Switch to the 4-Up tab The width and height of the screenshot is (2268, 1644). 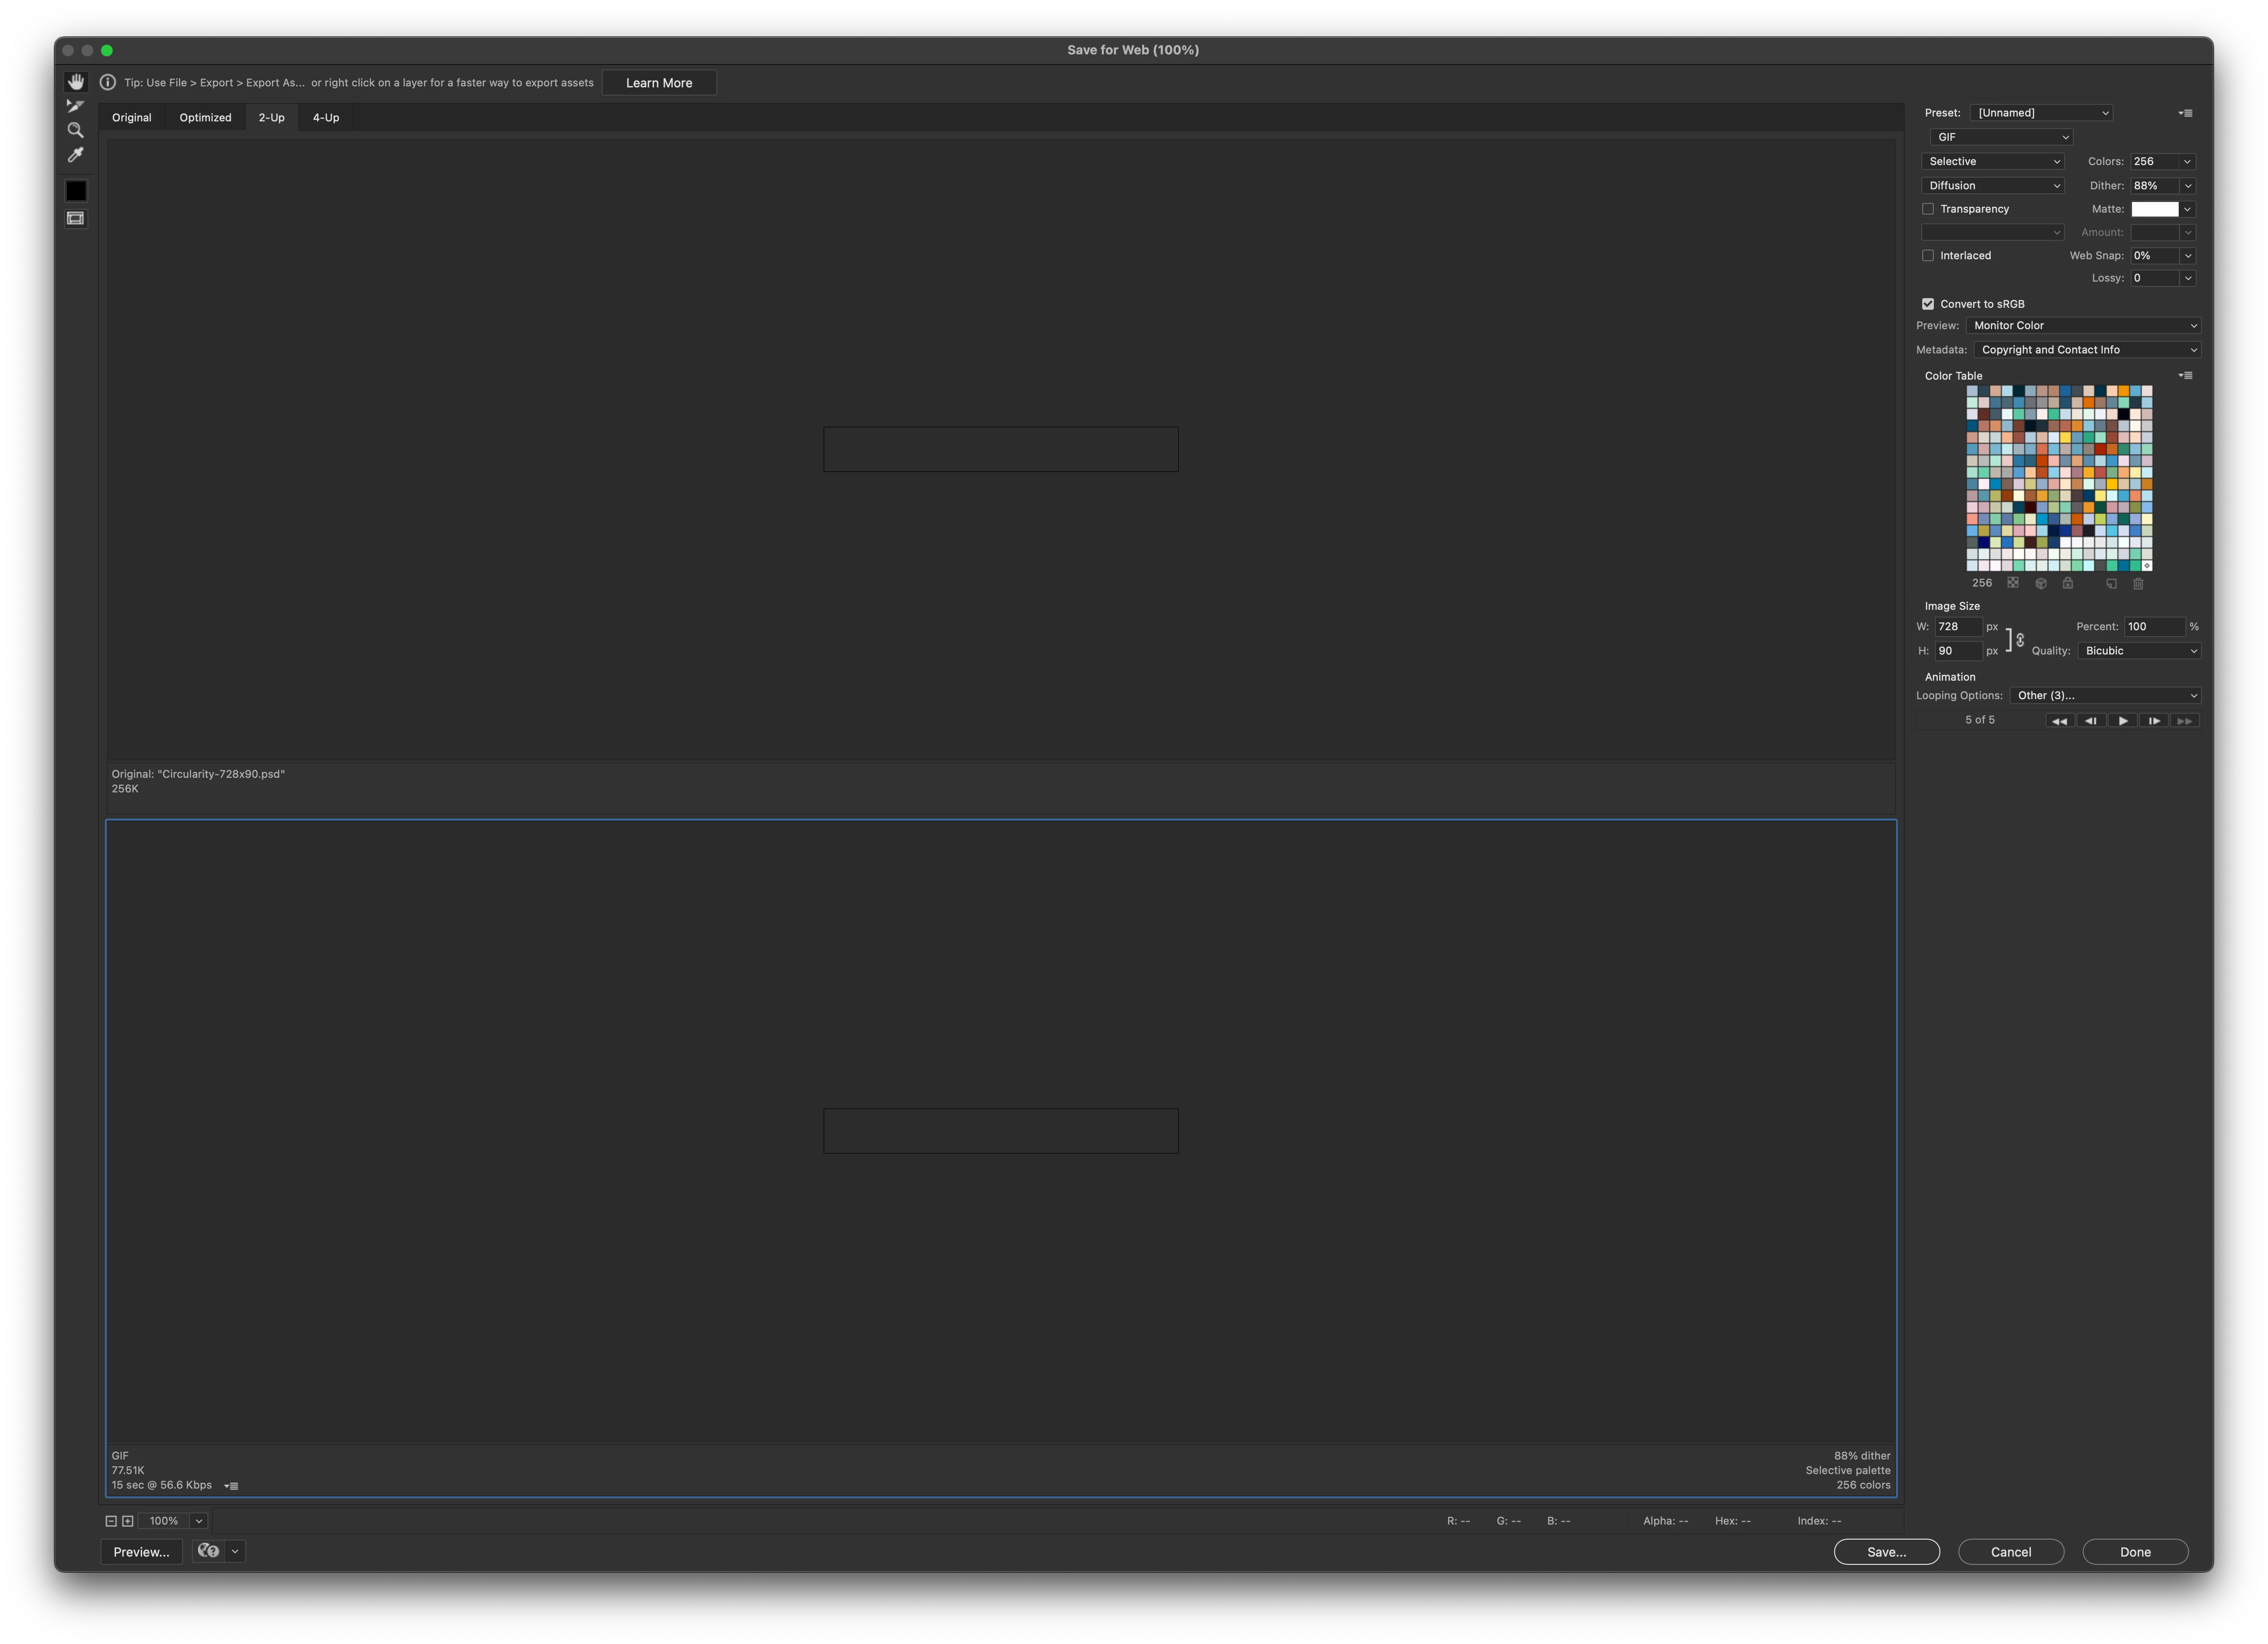click(326, 117)
